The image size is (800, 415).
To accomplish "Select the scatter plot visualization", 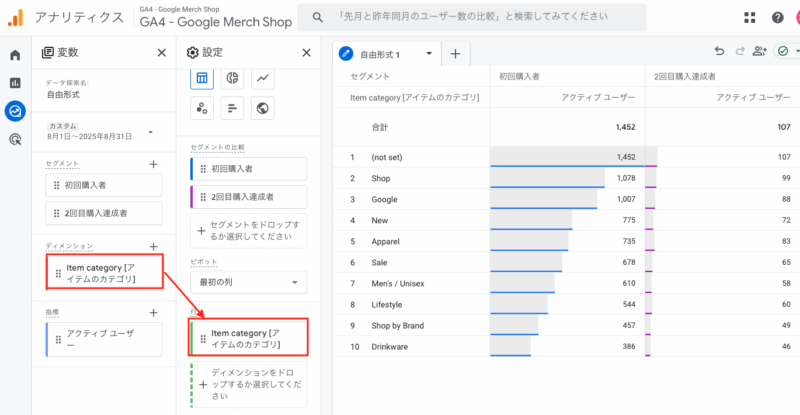I will [201, 108].
